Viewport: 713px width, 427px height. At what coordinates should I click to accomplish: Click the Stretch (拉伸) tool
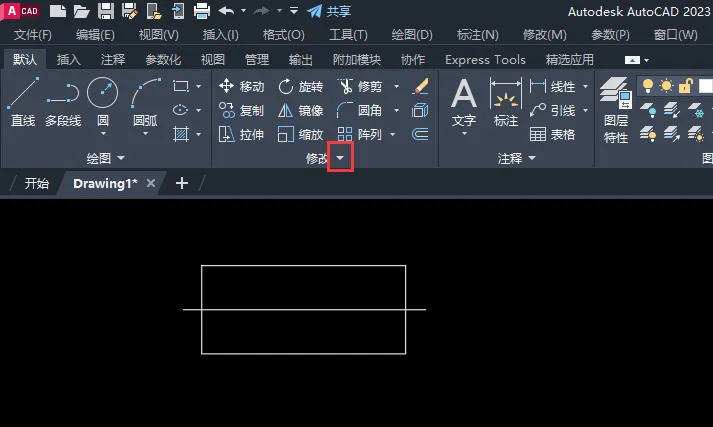point(241,134)
